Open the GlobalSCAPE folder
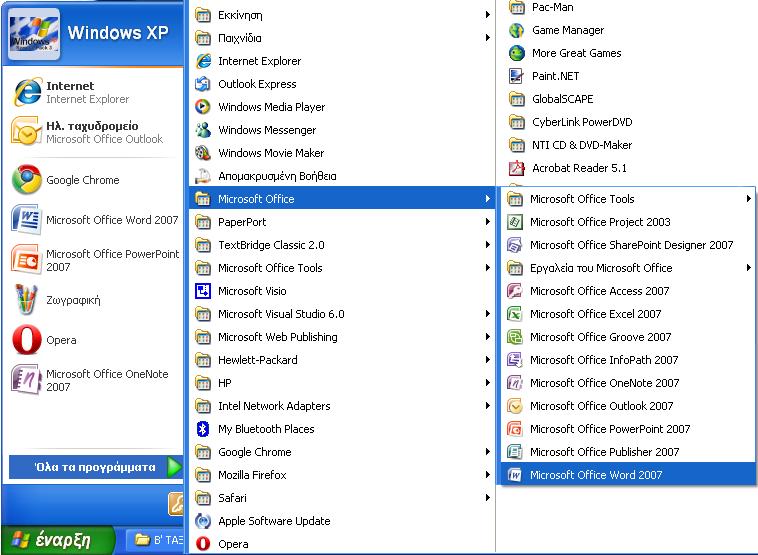The width and height of the screenshot is (758, 555). click(628, 99)
